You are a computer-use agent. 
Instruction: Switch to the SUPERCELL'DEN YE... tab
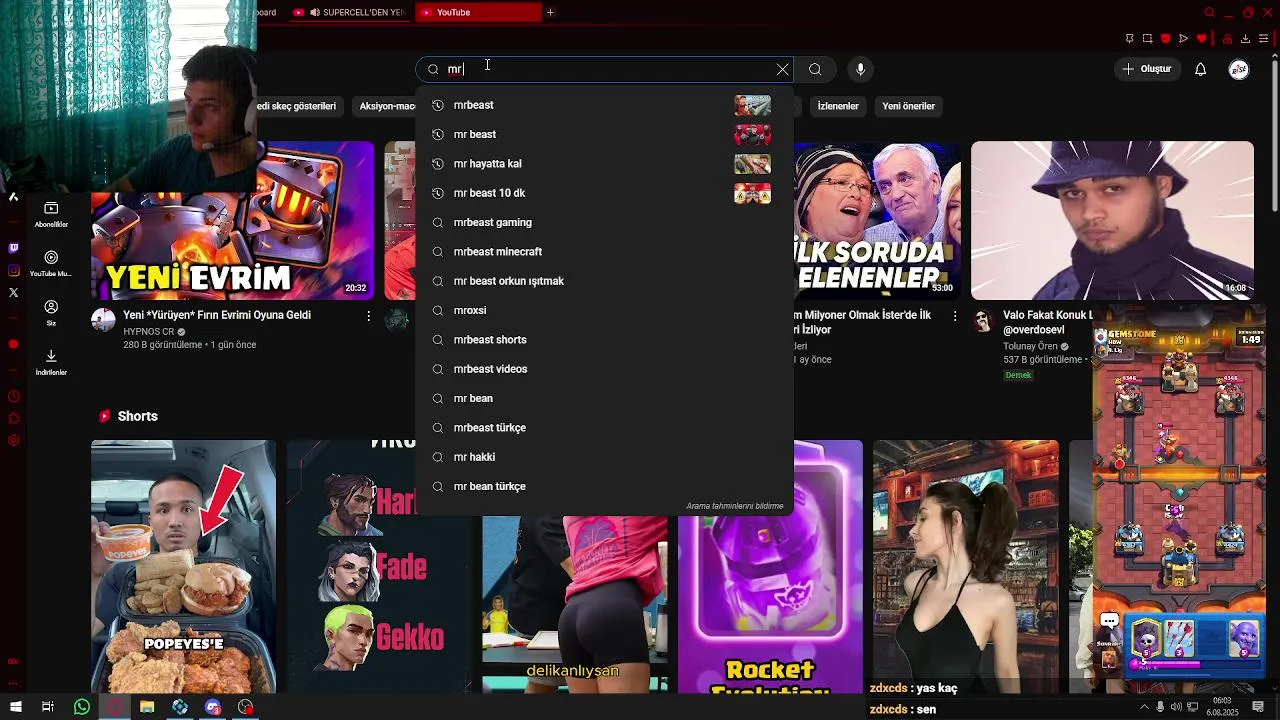point(349,12)
